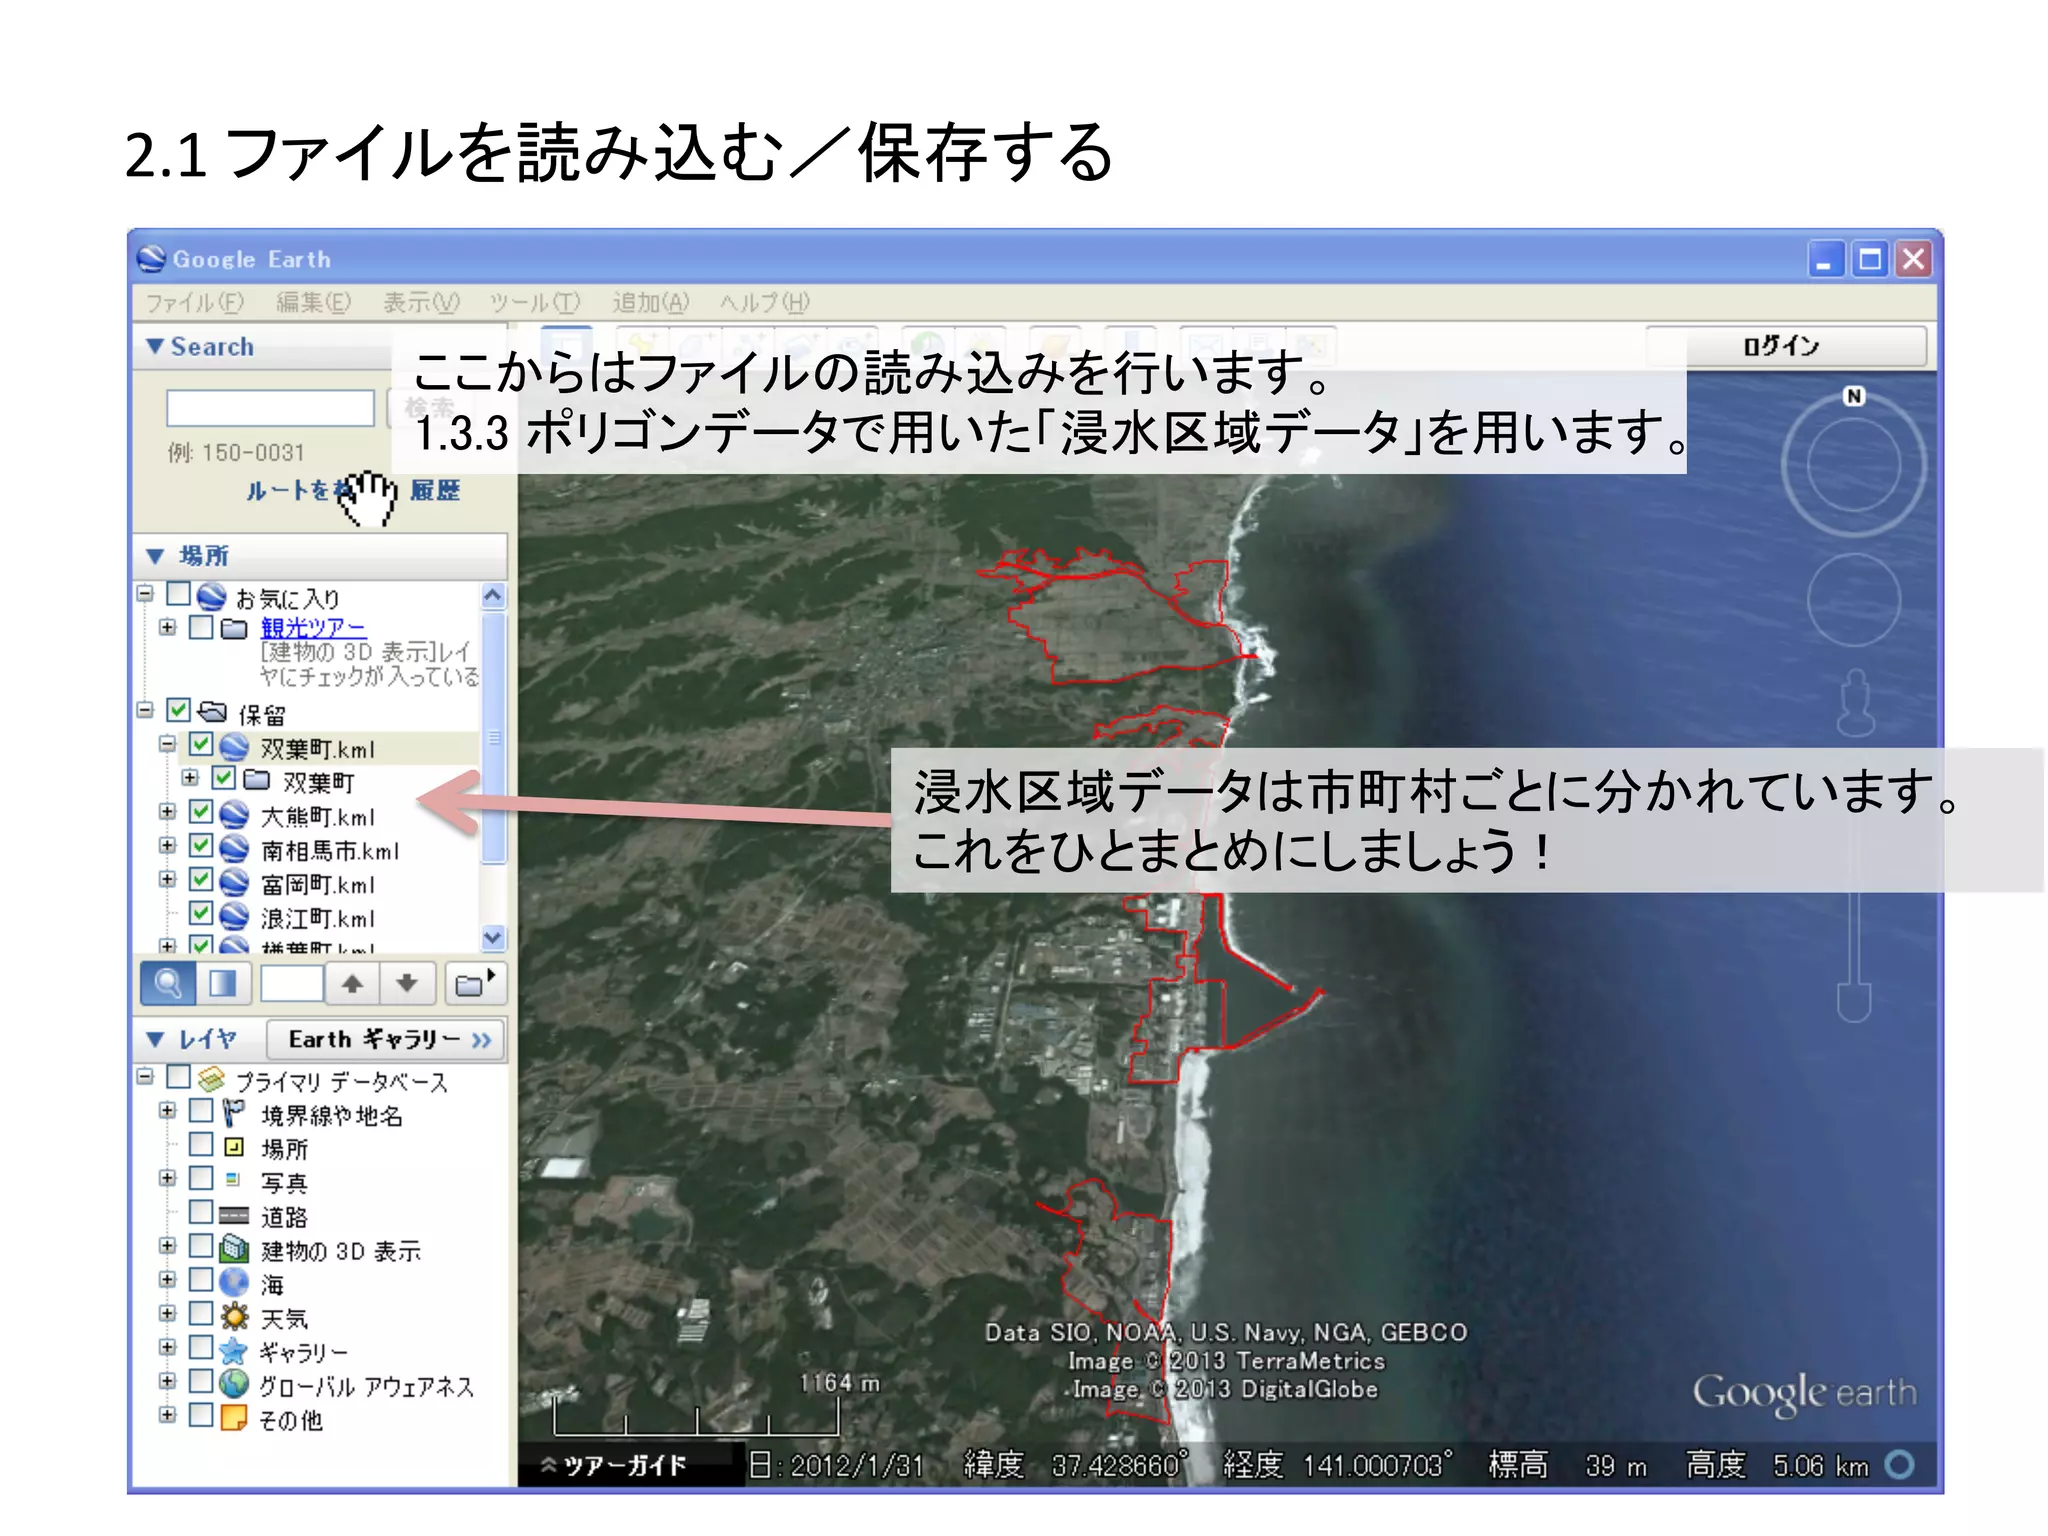Open the Earth ギャラリー button

(x=387, y=1040)
